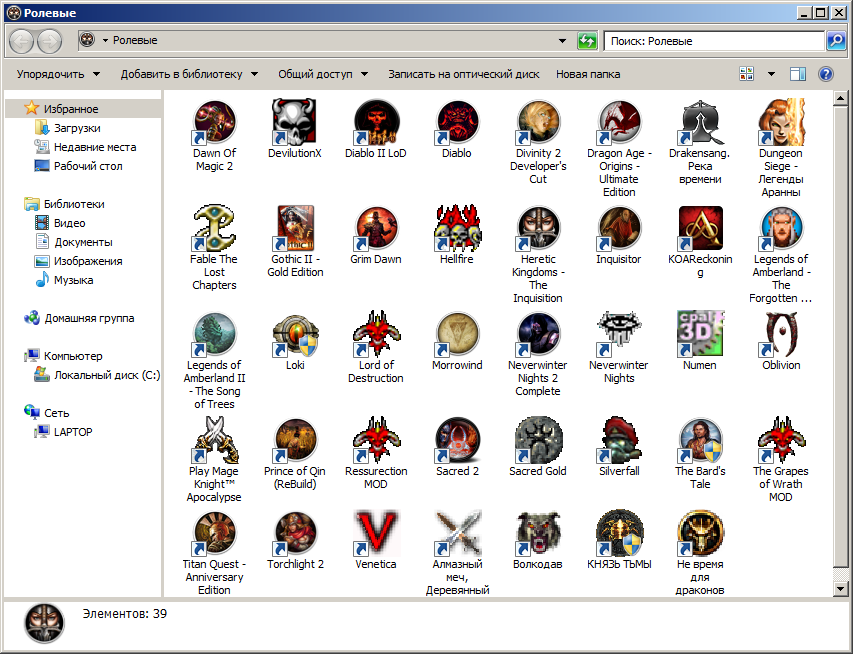Select the Diablo II LoD shortcut

point(375,122)
